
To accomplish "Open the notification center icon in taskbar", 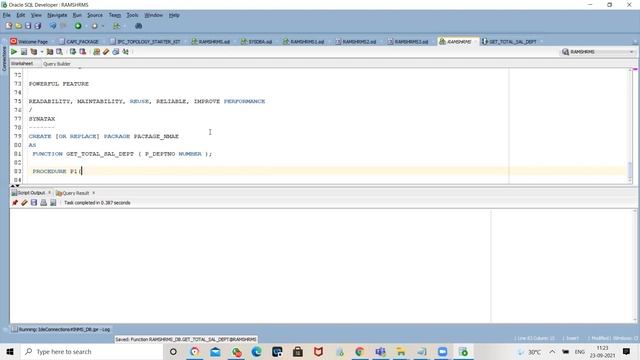I will (x=626, y=351).
